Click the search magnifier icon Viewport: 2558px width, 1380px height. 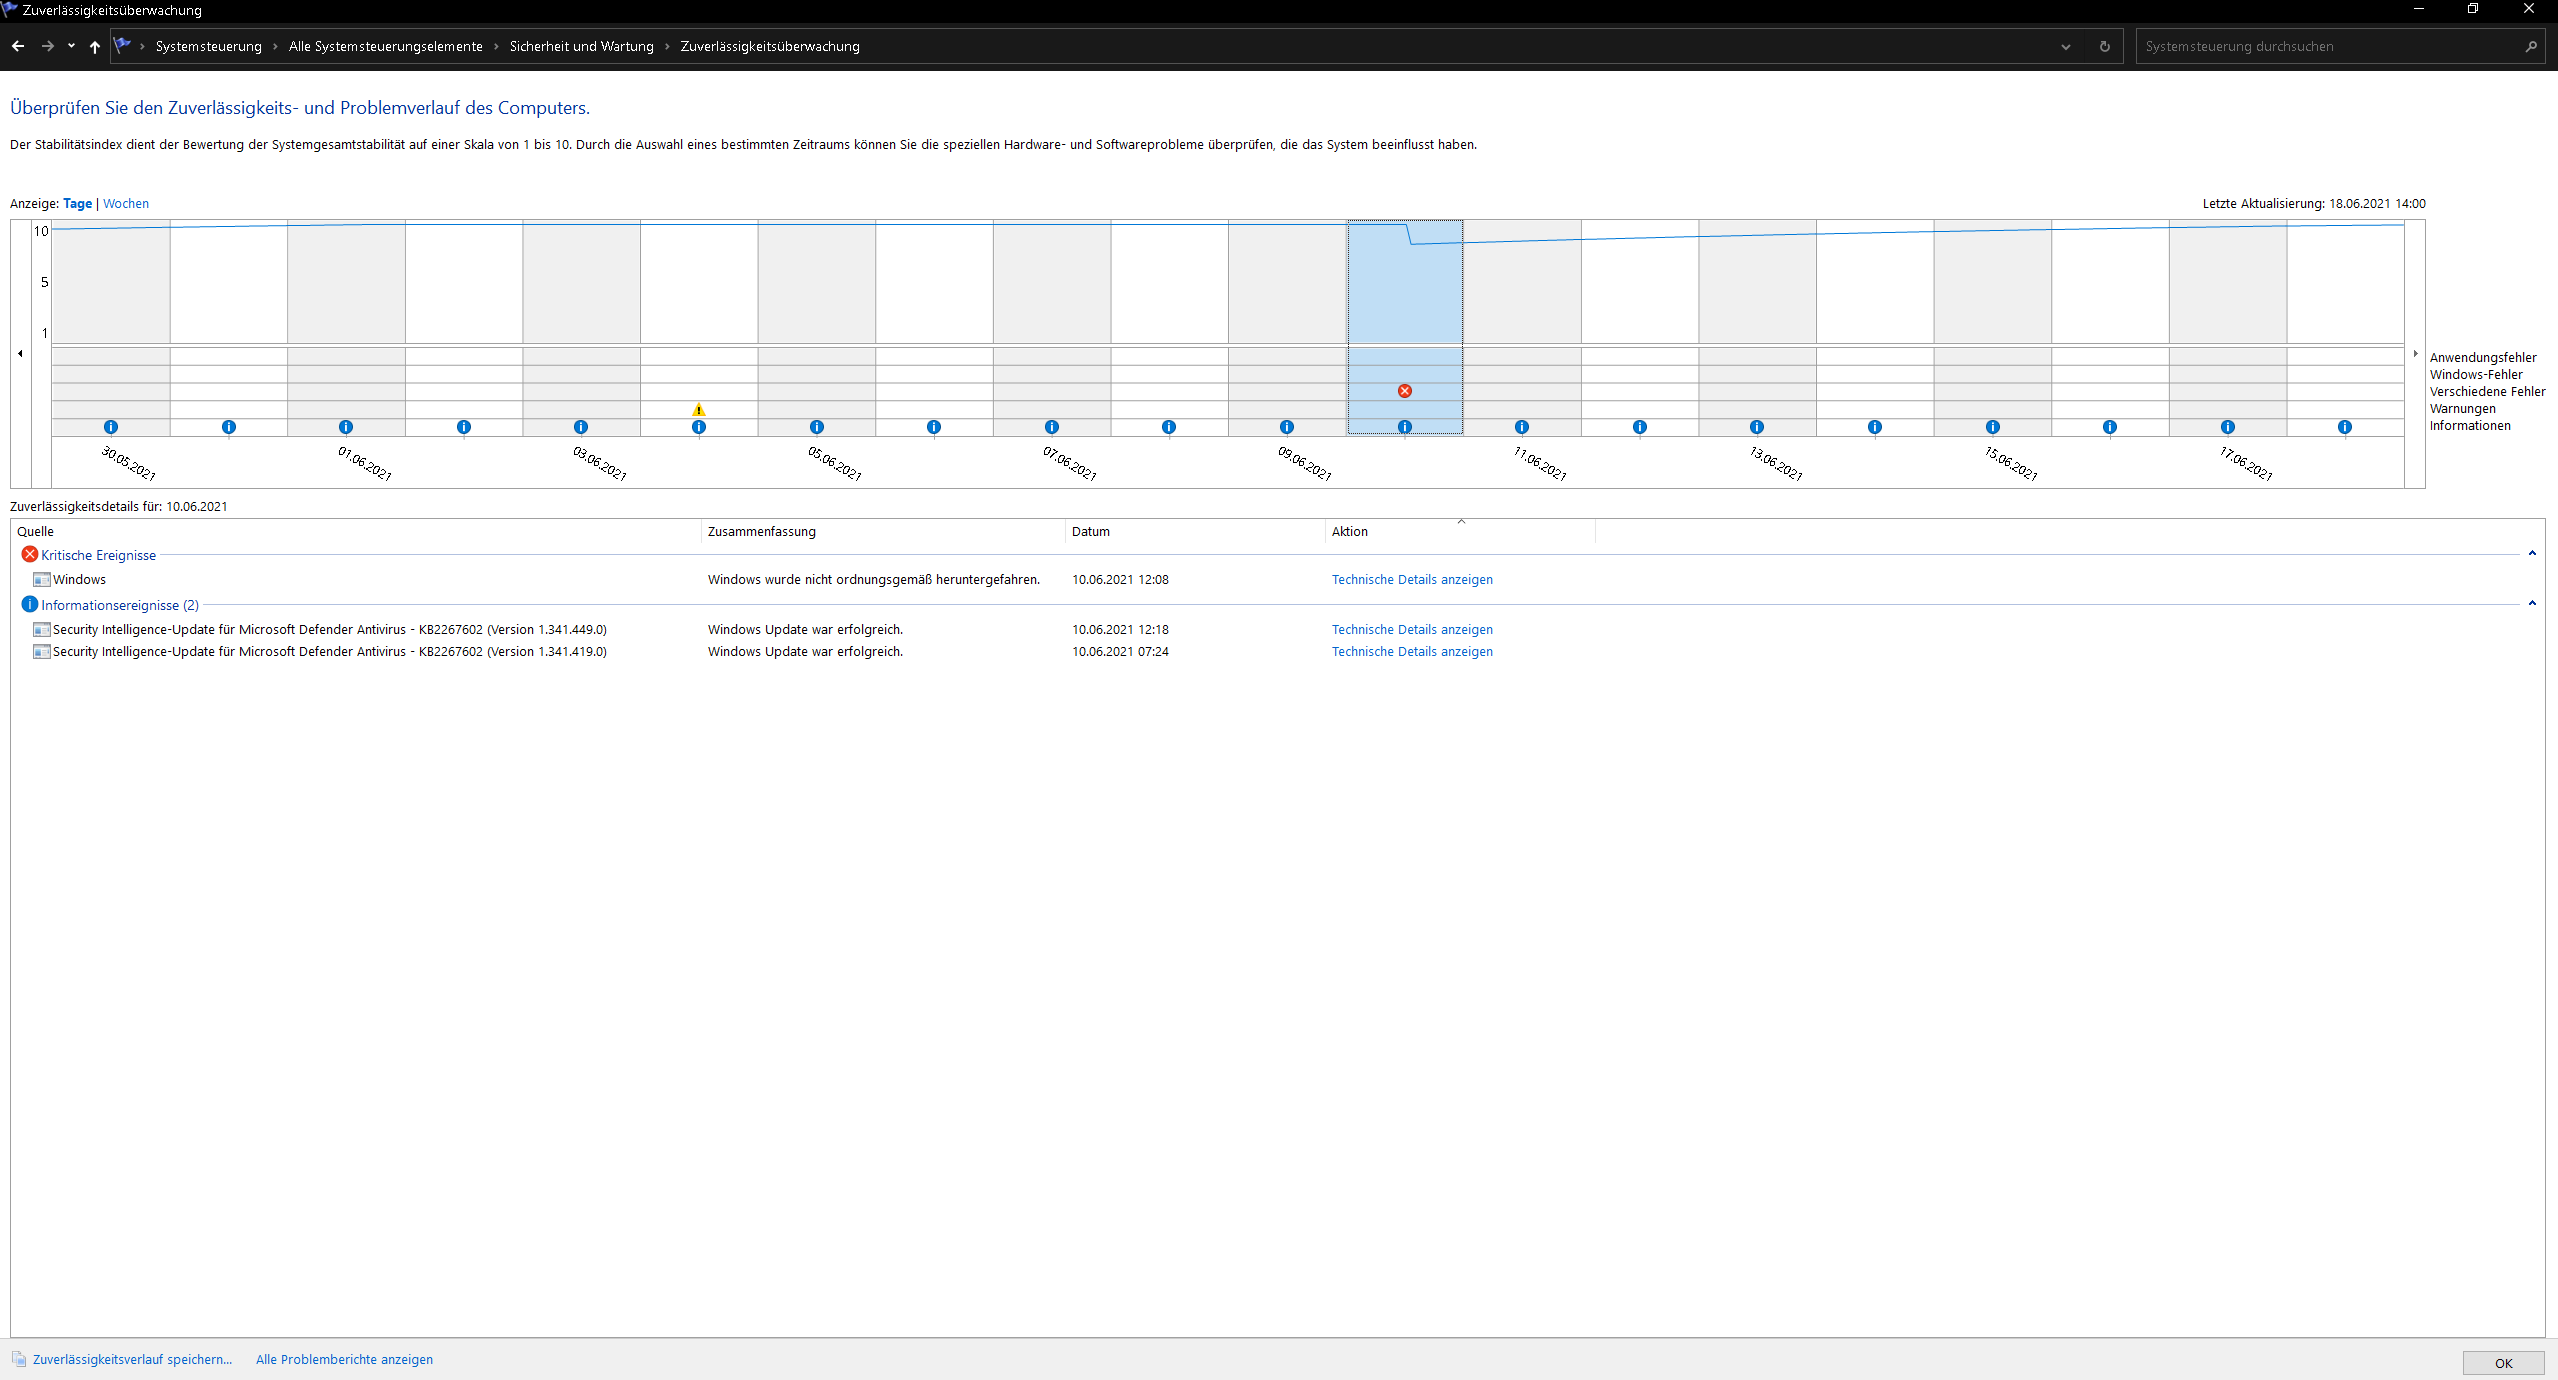click(2530, 46)
